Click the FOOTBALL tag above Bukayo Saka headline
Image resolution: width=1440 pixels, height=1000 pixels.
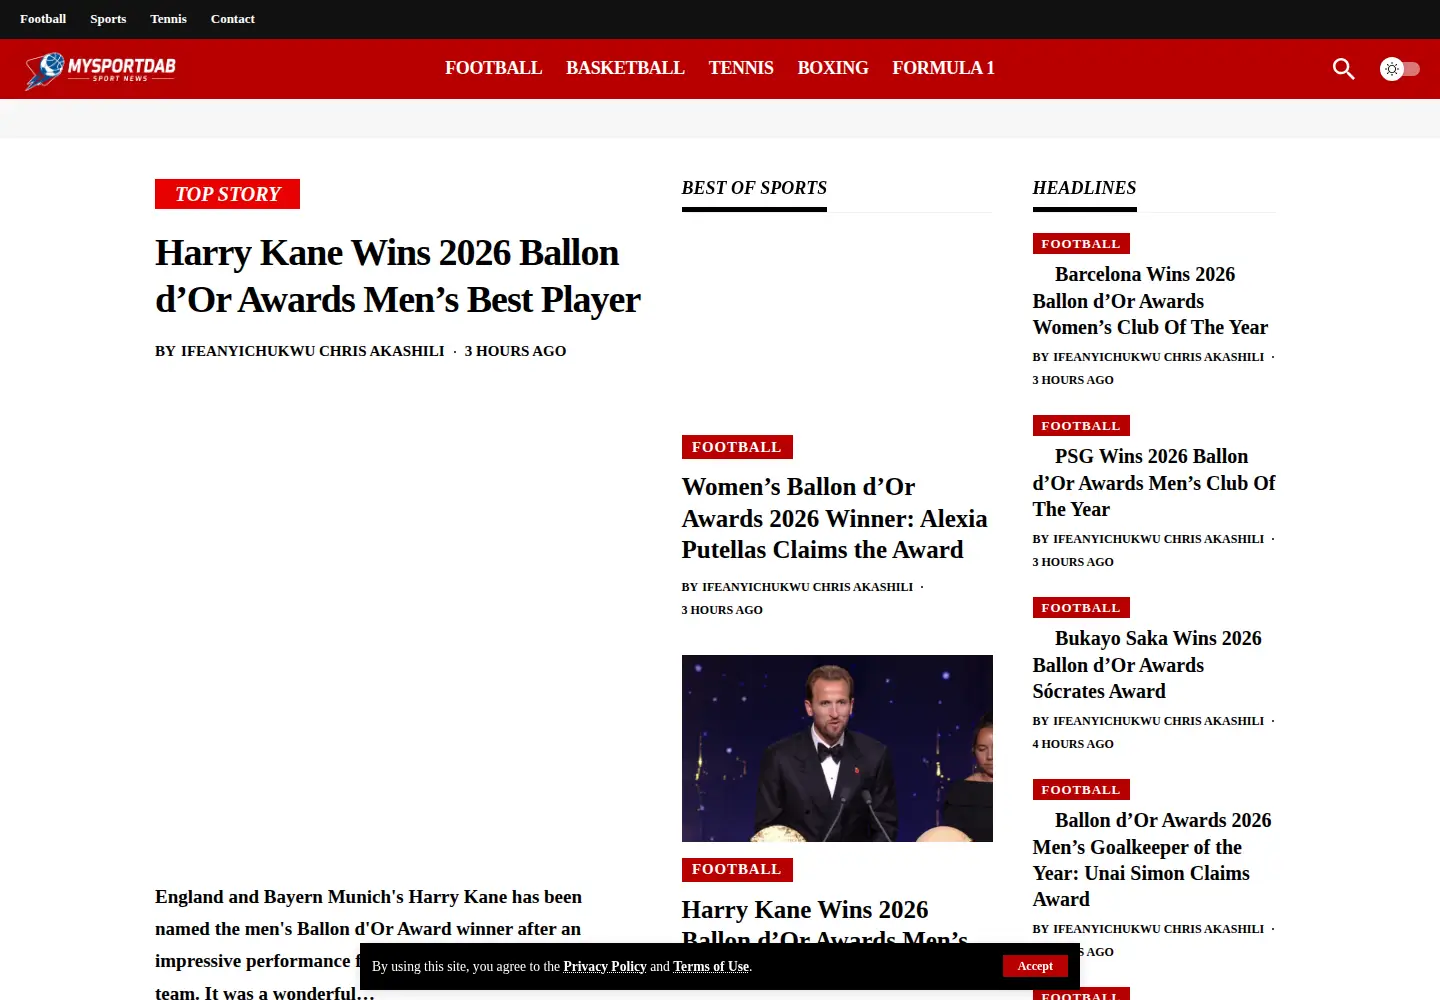tap(1081, 608)
